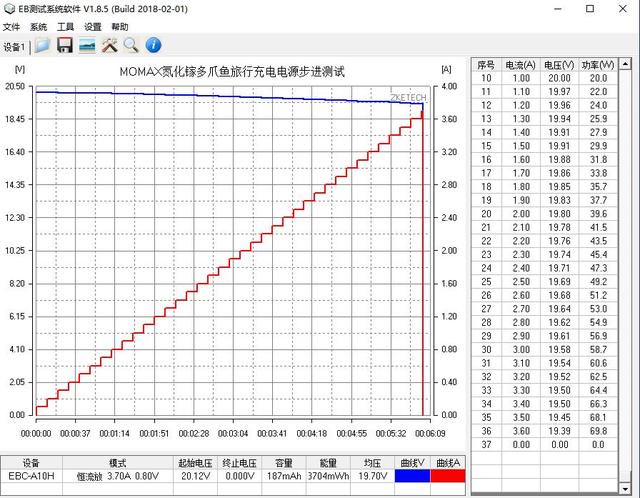Click the 恒流放 3.70A 0.80V mode cell
Screen dimensions: 640x498
point(118,476)
